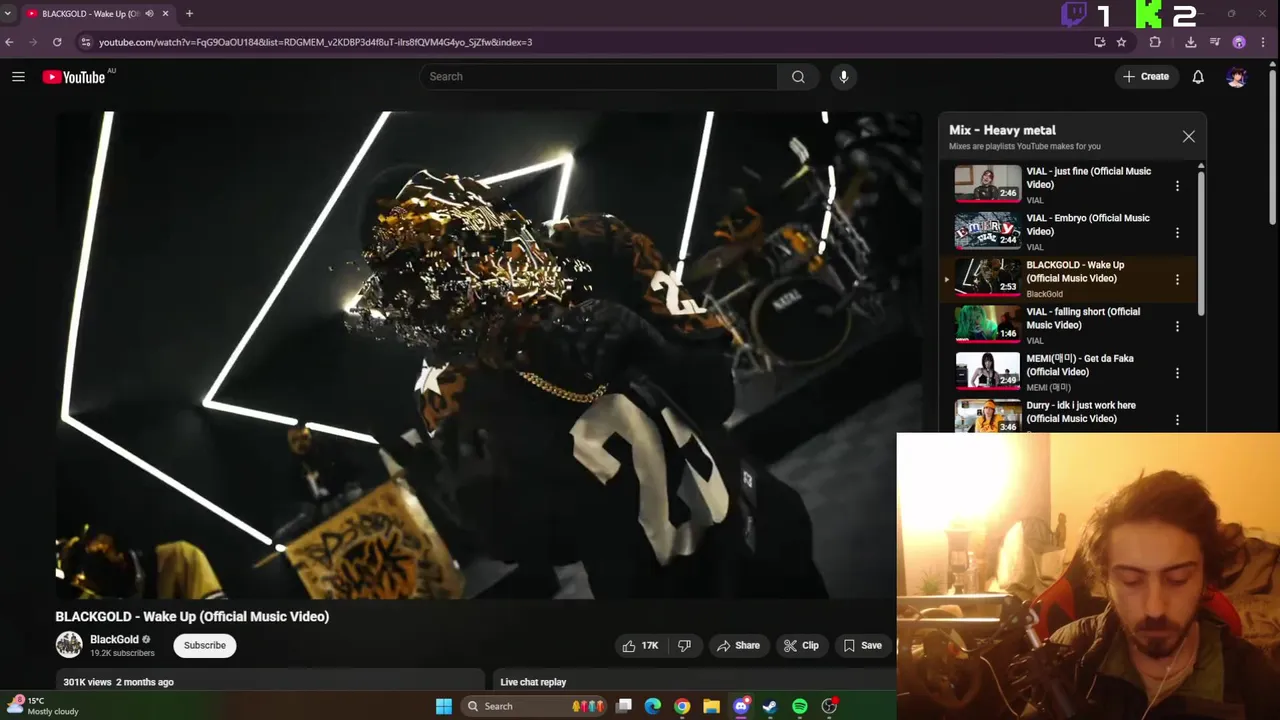Share the video
The width and height of the screenshot is (1280, 720).
738,646
